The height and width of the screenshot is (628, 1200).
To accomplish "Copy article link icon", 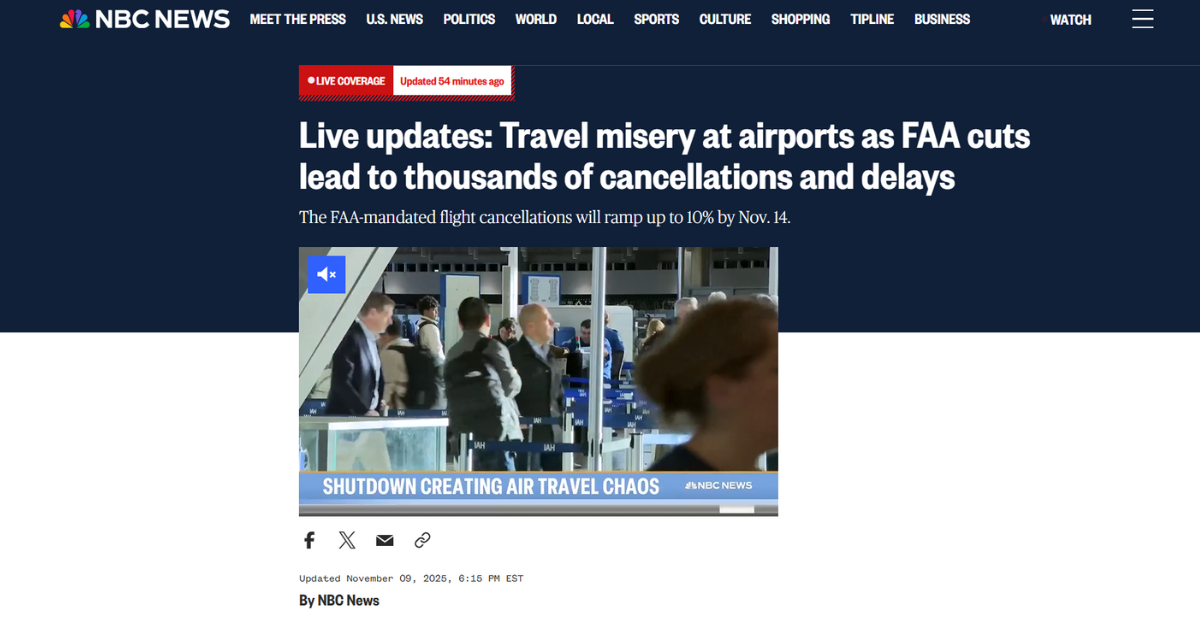I will click(x=422, y=540).
